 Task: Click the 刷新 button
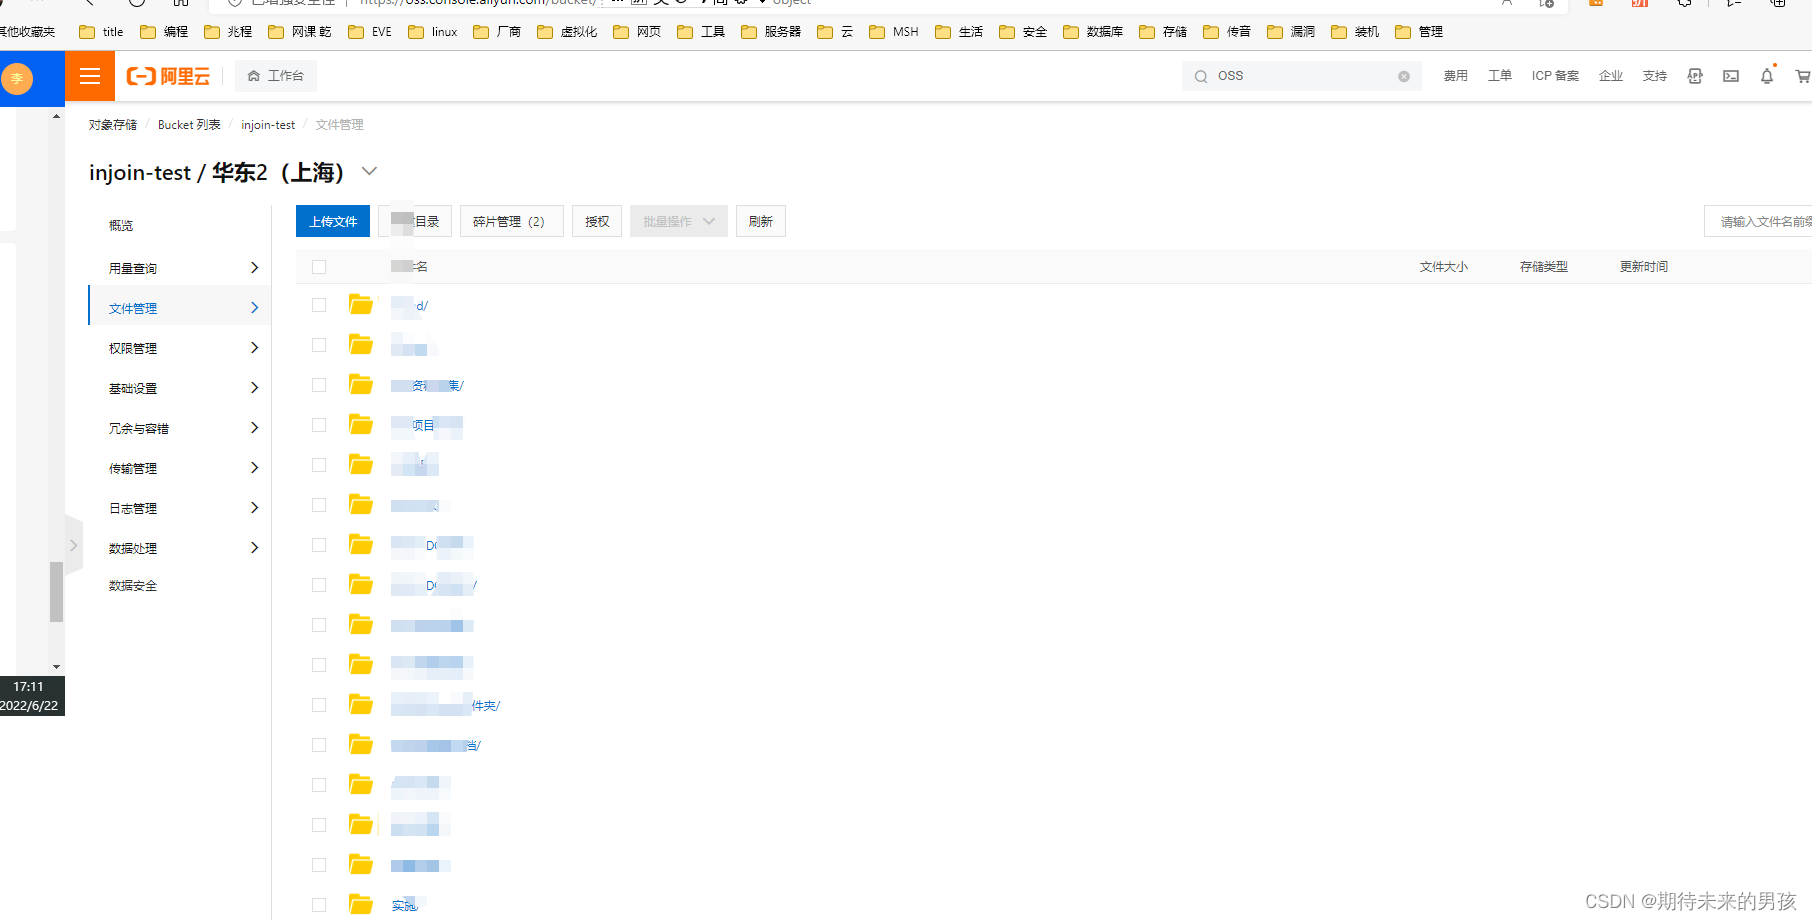761,221
